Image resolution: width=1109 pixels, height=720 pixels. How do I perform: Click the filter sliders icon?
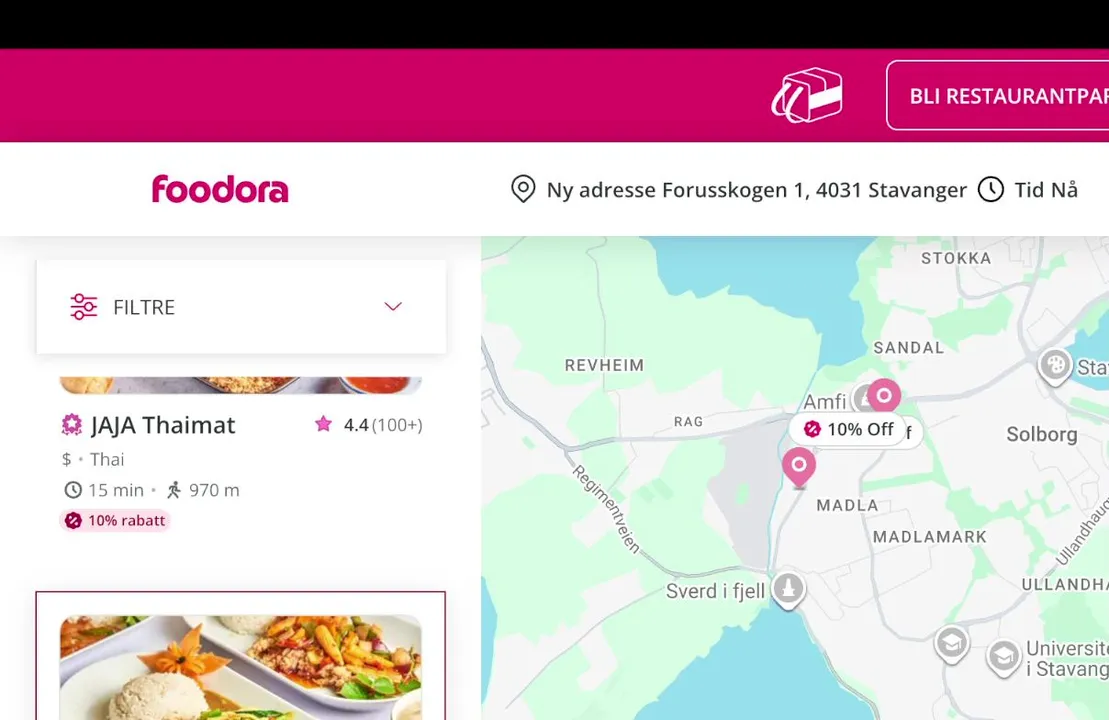[83, 306]
